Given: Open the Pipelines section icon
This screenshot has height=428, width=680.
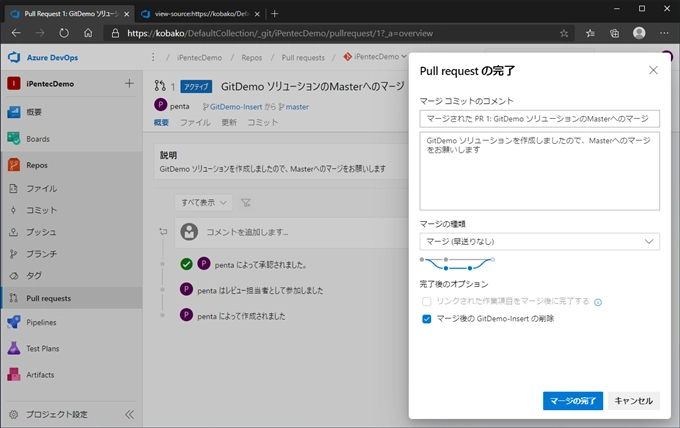Looking at the screenshot, I should pyautogui.click(x=14, y=322).
